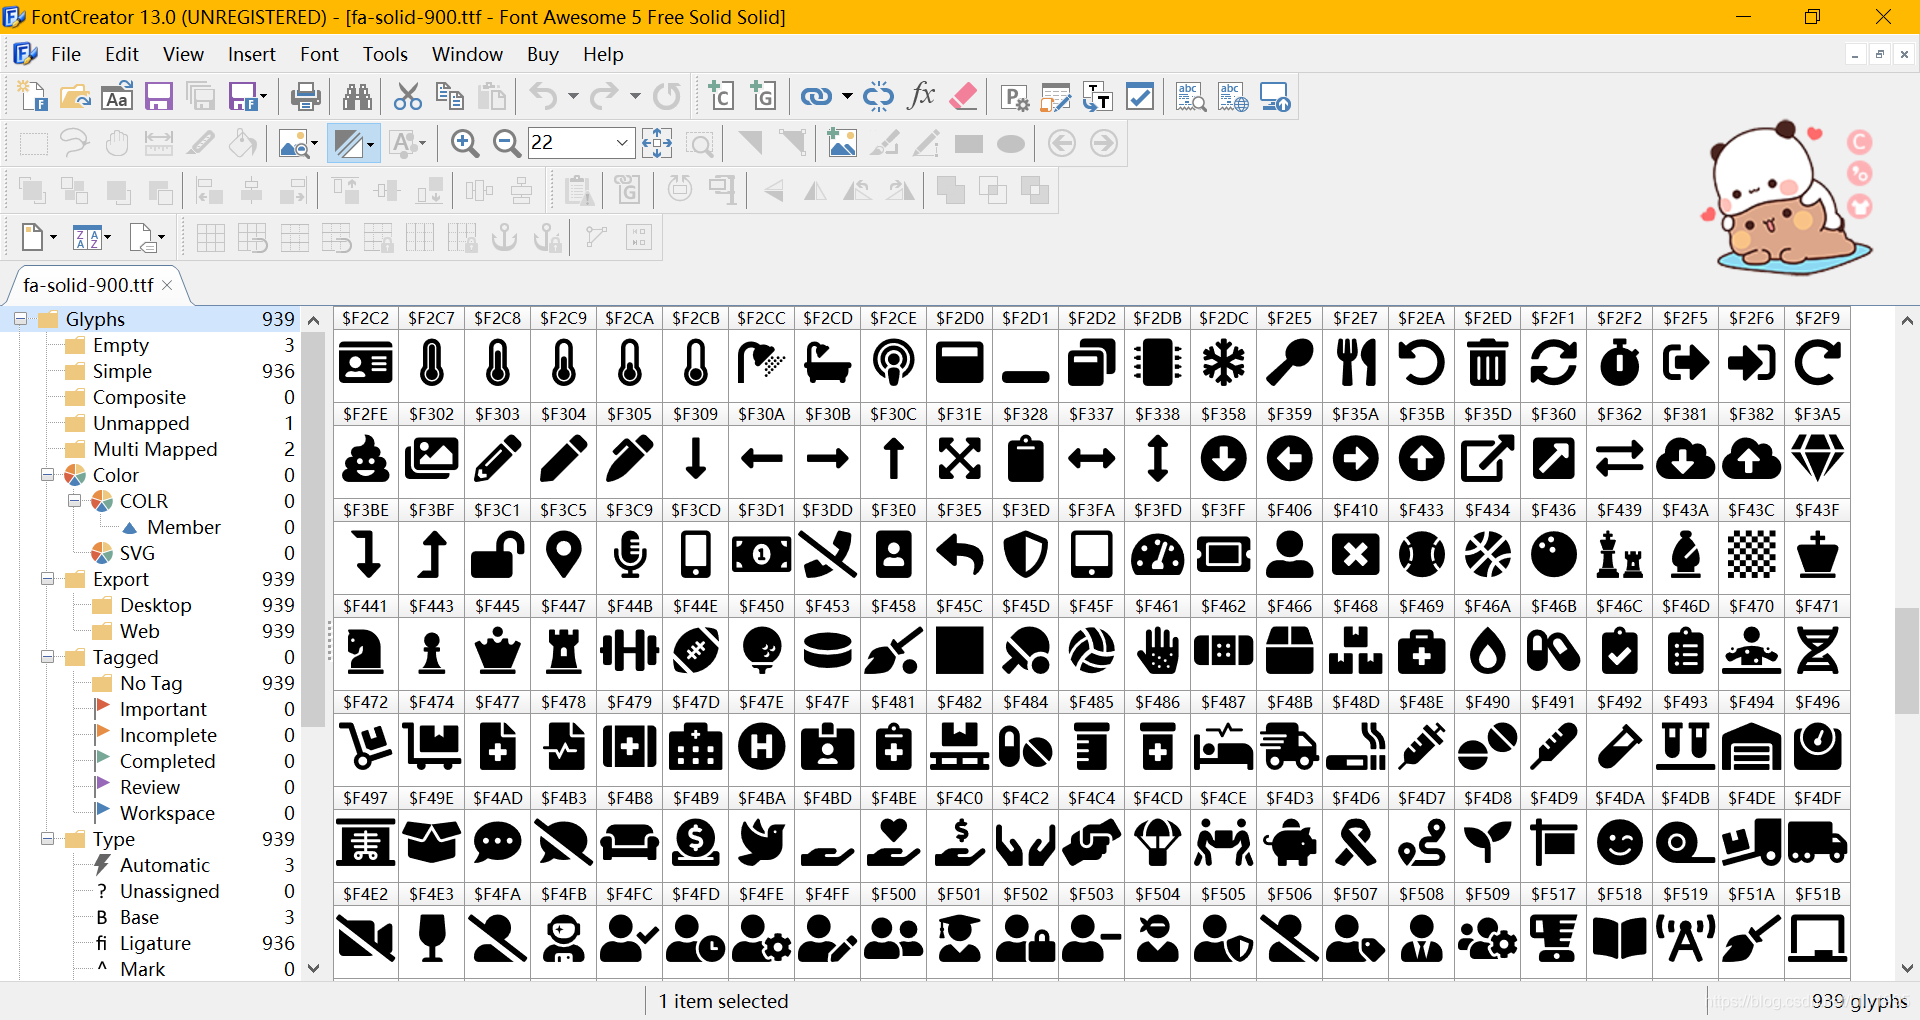Open the Help menu
Screen dimensions: 1920x1020
(x=603, y=54)
